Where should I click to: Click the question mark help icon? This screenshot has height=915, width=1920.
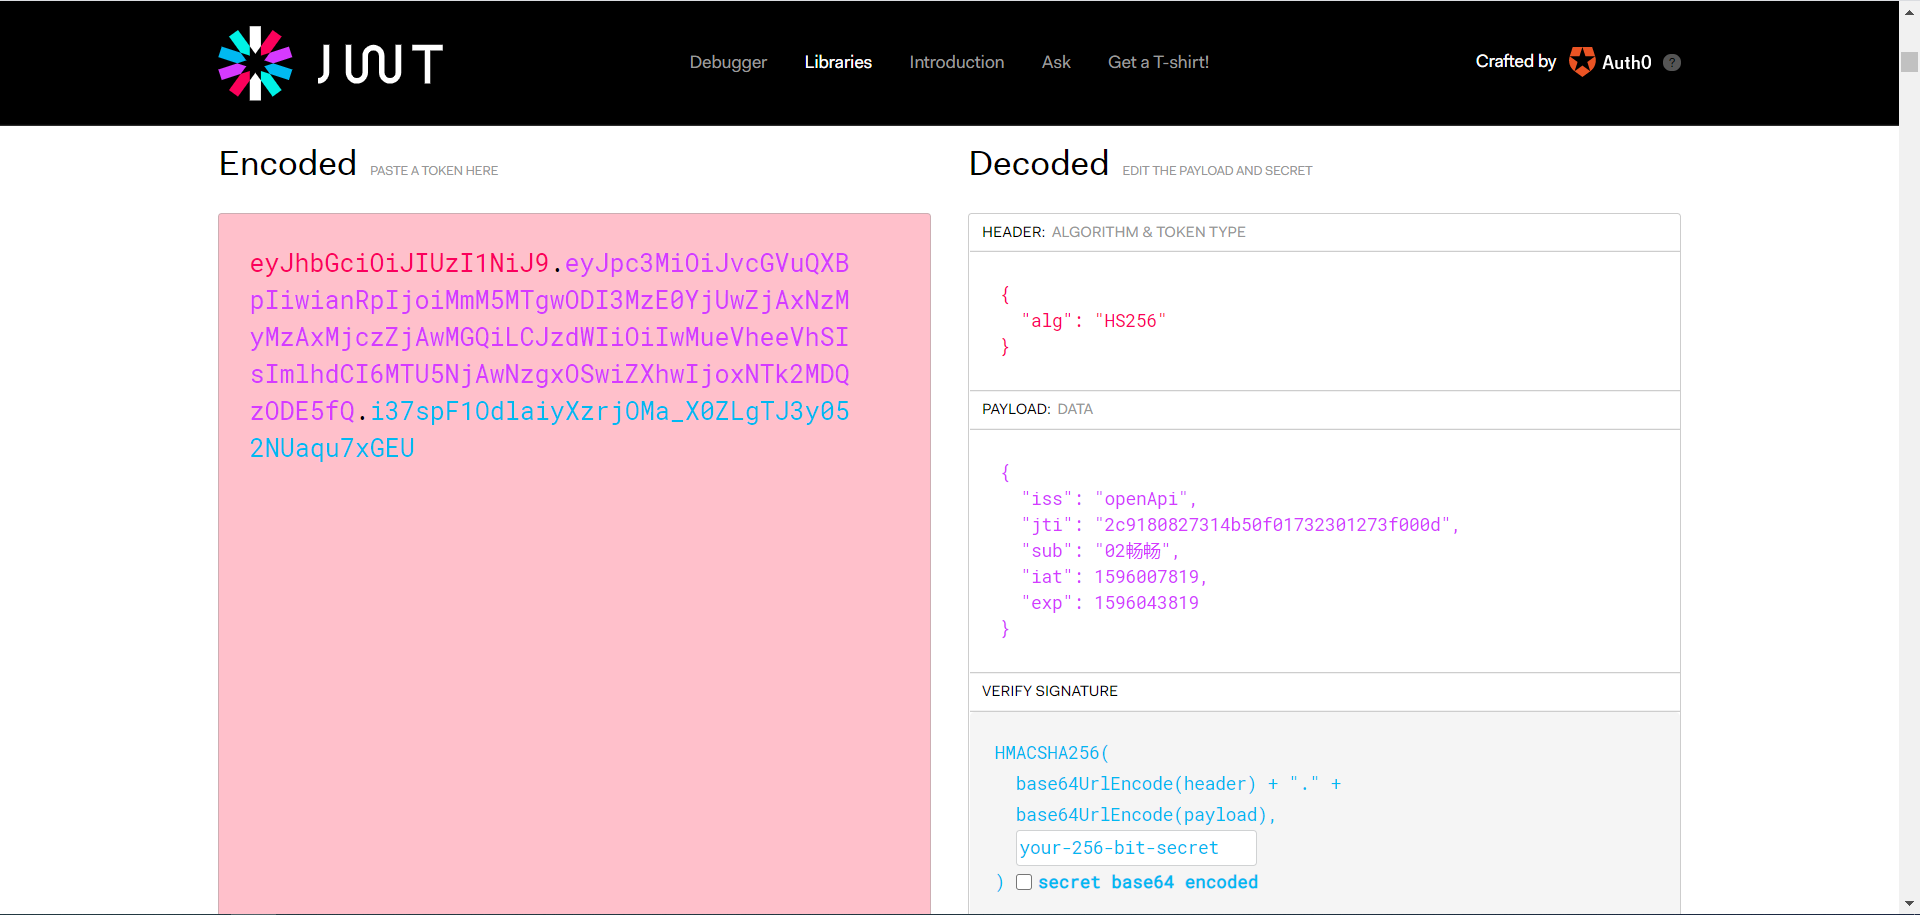(x=1672, y=62)
